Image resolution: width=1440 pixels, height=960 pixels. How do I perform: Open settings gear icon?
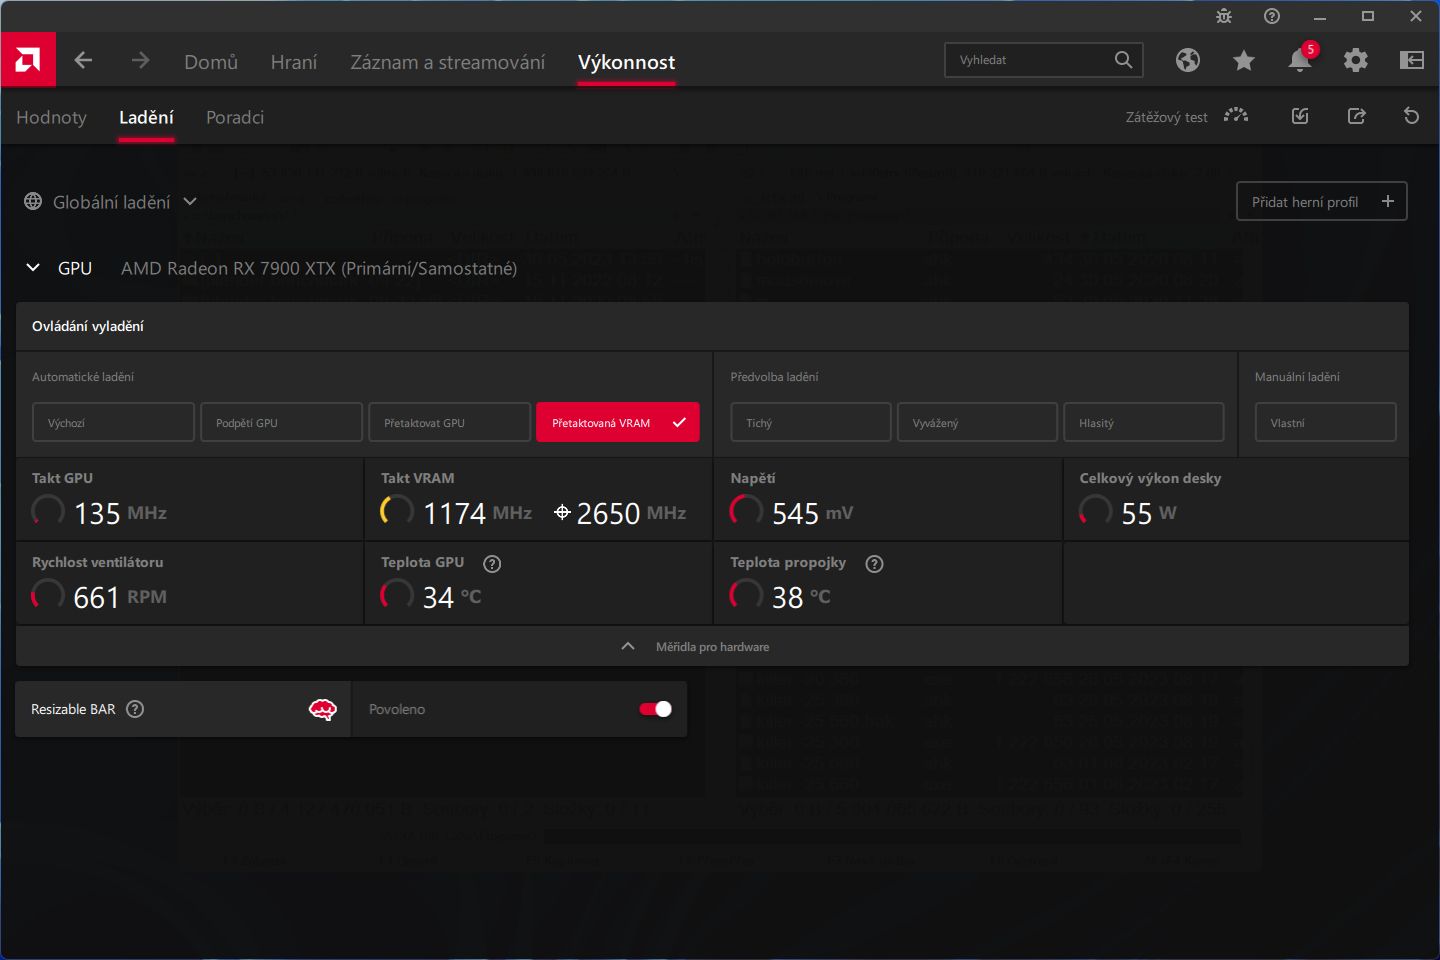coord(1356,60)
